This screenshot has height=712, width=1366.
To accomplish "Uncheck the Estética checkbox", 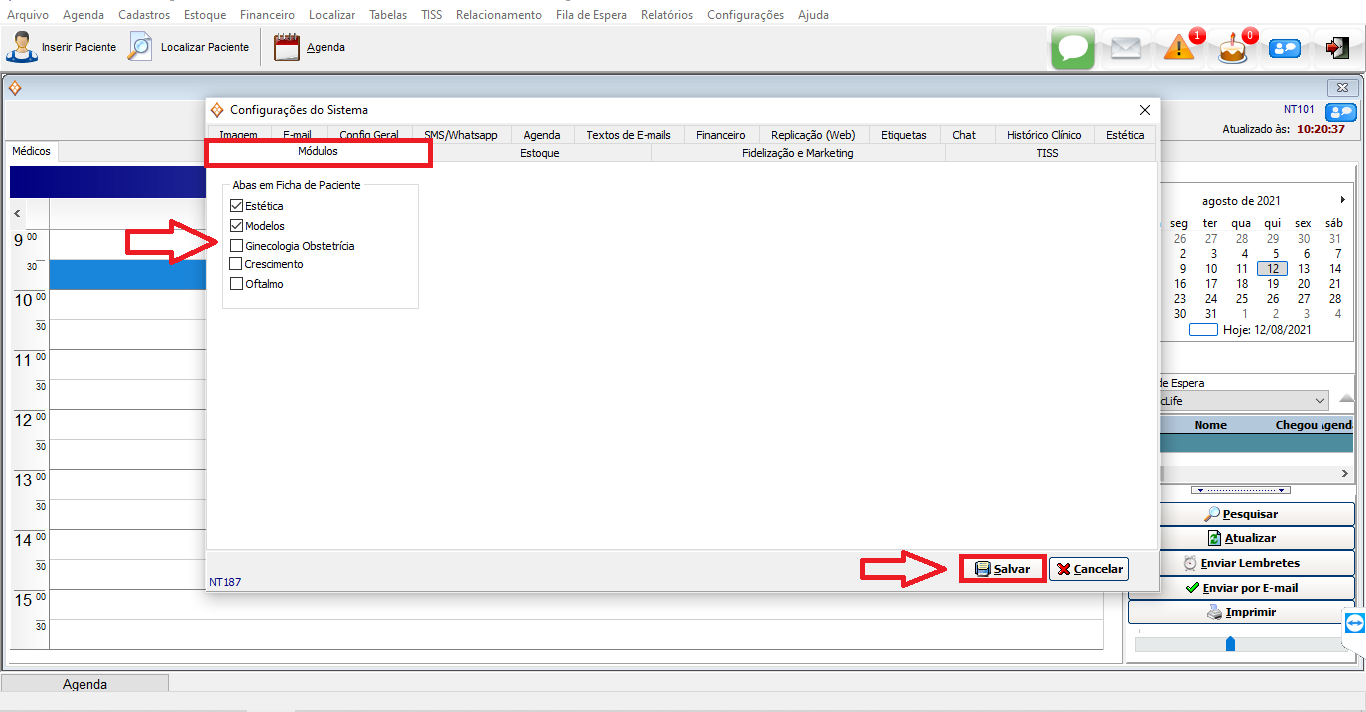I will point(236,206).
